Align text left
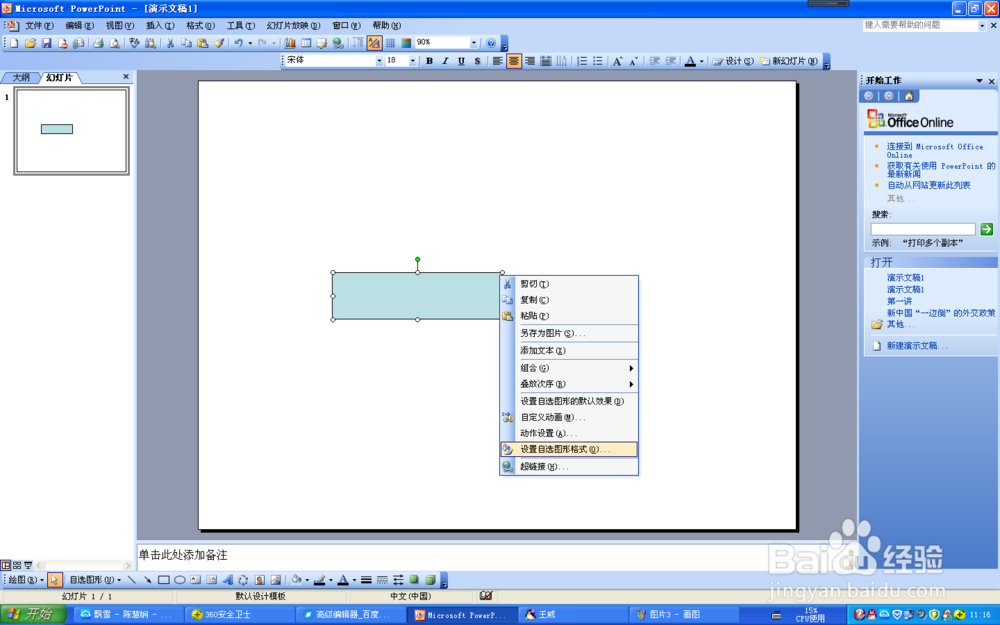The image size is (1000, 625). [497, 61]
